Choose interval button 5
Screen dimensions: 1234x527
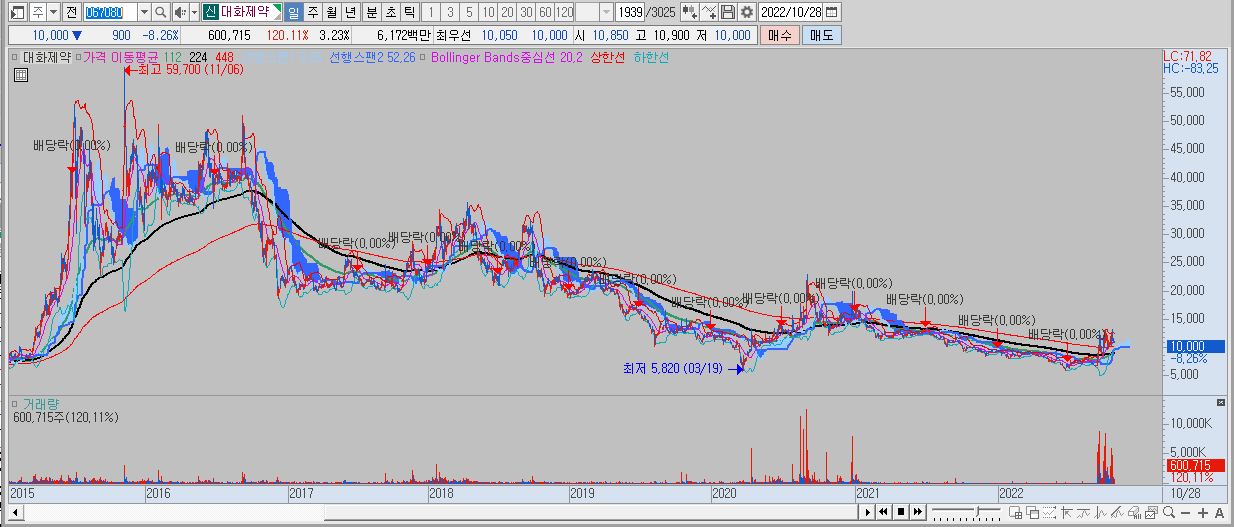point(468,12)
